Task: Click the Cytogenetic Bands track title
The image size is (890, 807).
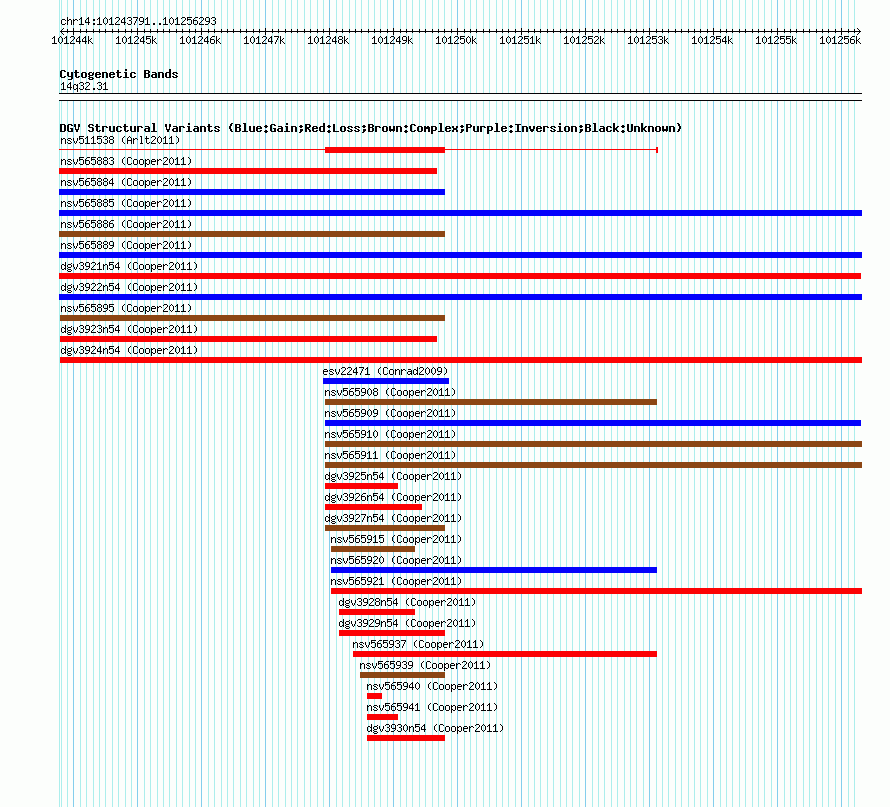Action: coord(119,74)
